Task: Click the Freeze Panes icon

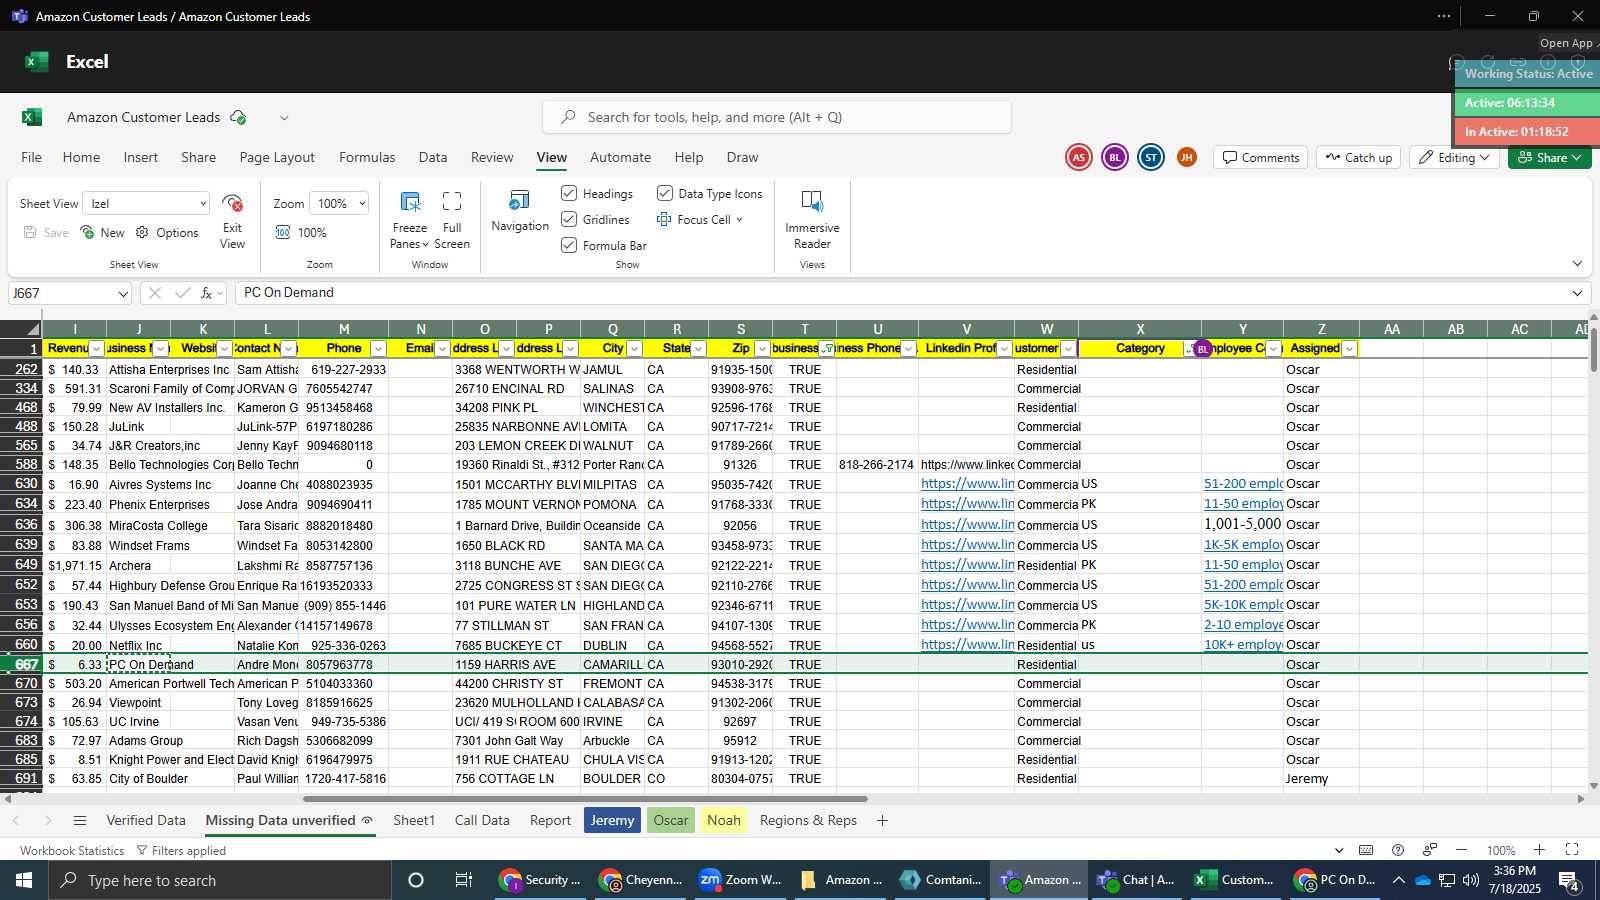Action: [410, 202]
